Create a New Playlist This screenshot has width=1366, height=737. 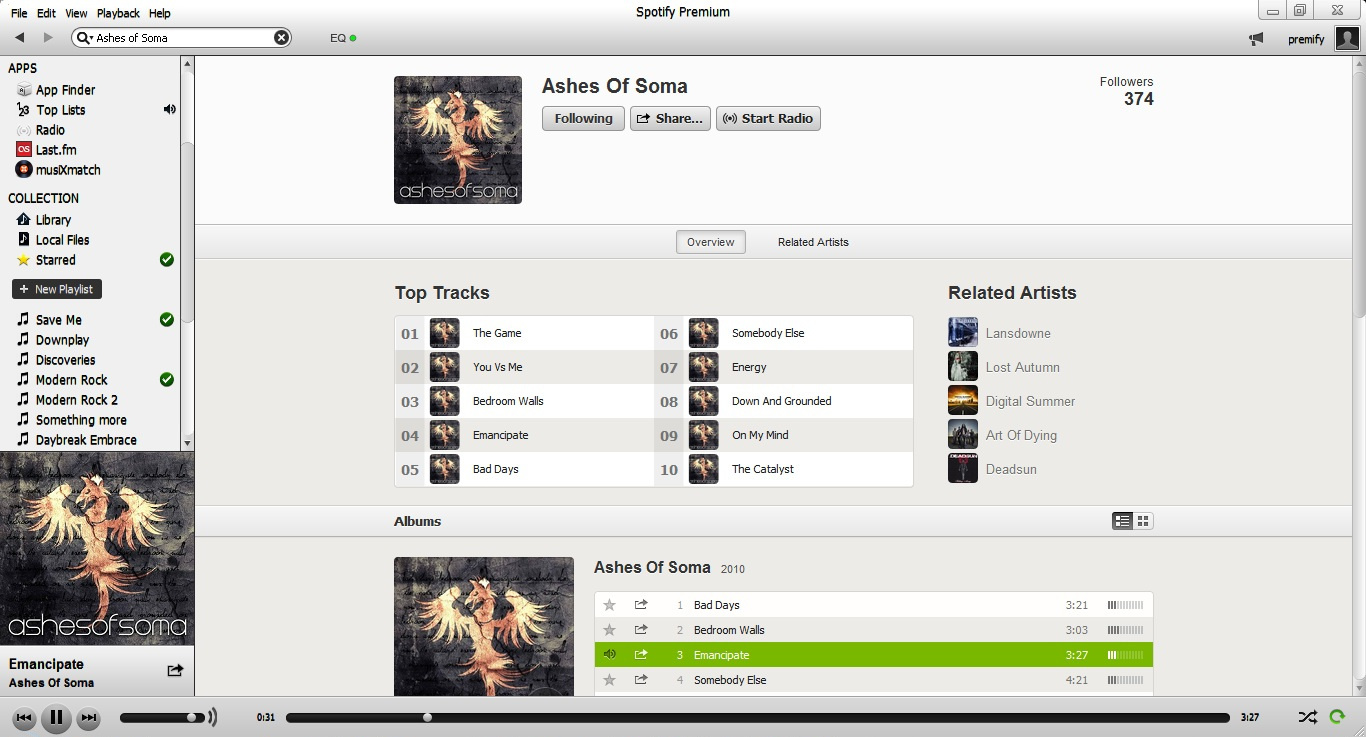click(x=57, y=289)
